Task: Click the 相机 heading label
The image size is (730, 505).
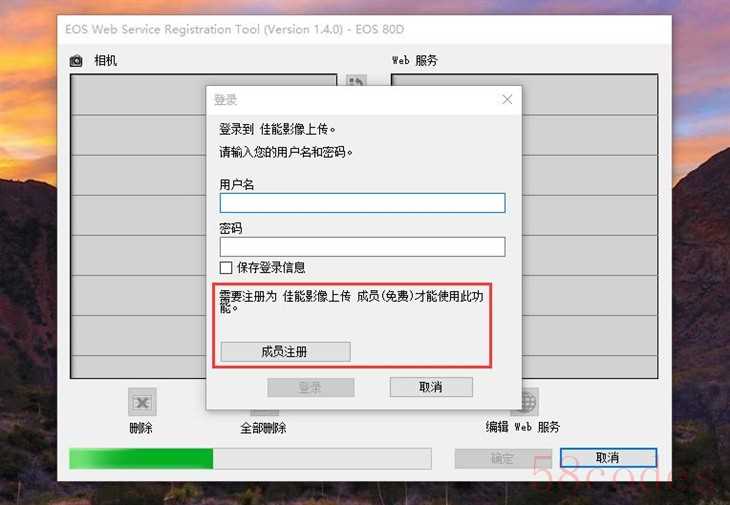Action: coord(105,60)
